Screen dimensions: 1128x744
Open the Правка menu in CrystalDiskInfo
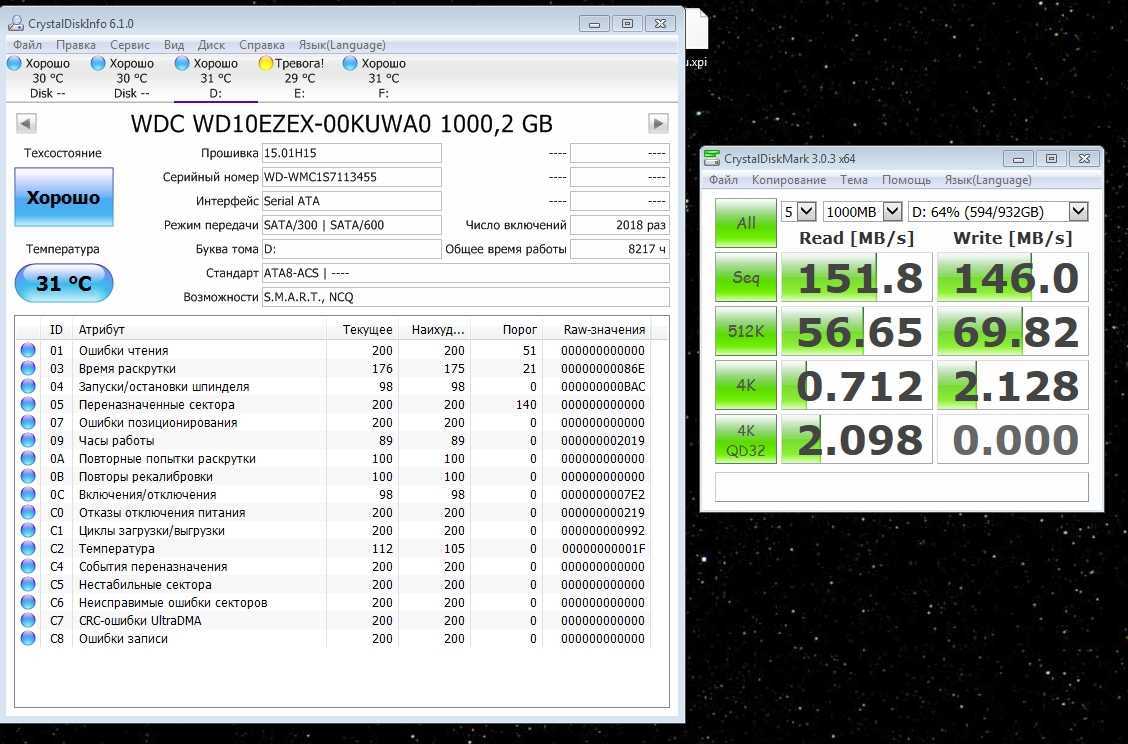point(76,45)
